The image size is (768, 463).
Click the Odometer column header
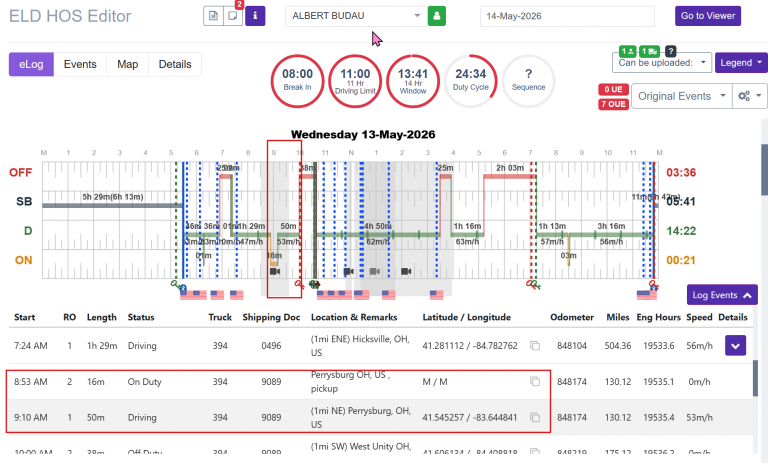coord(572,317)
